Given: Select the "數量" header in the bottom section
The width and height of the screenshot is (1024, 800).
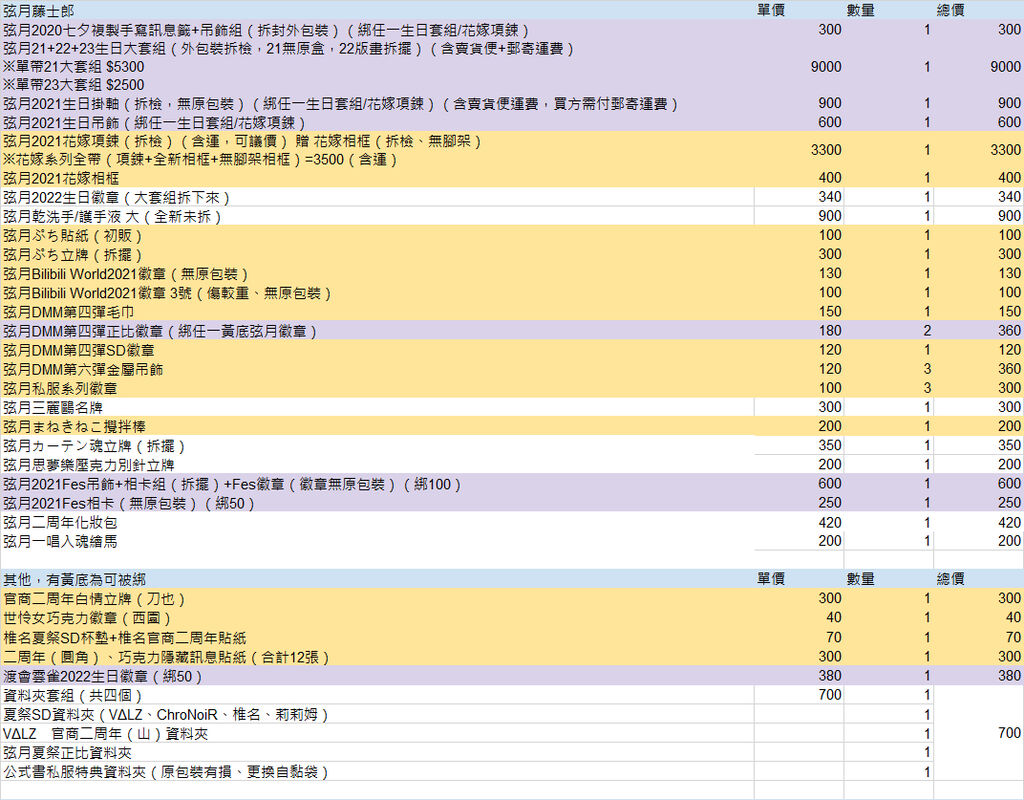Looking at the screenshot, I should [860, 579].
